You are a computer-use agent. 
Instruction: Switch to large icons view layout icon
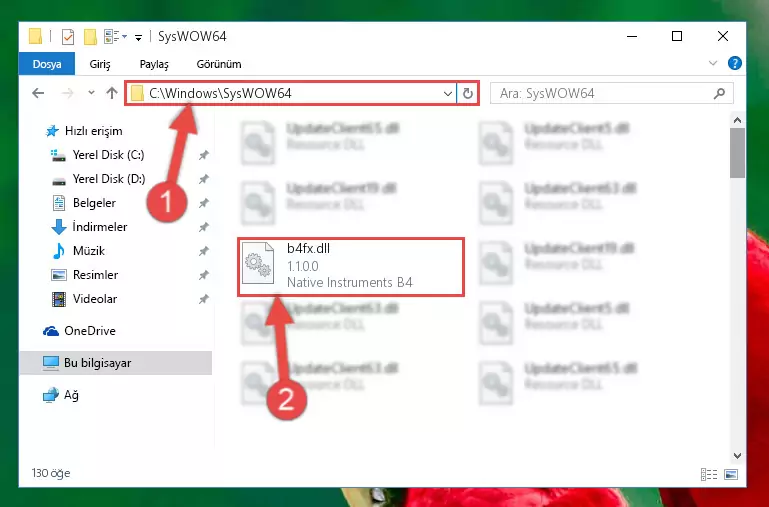731,474
